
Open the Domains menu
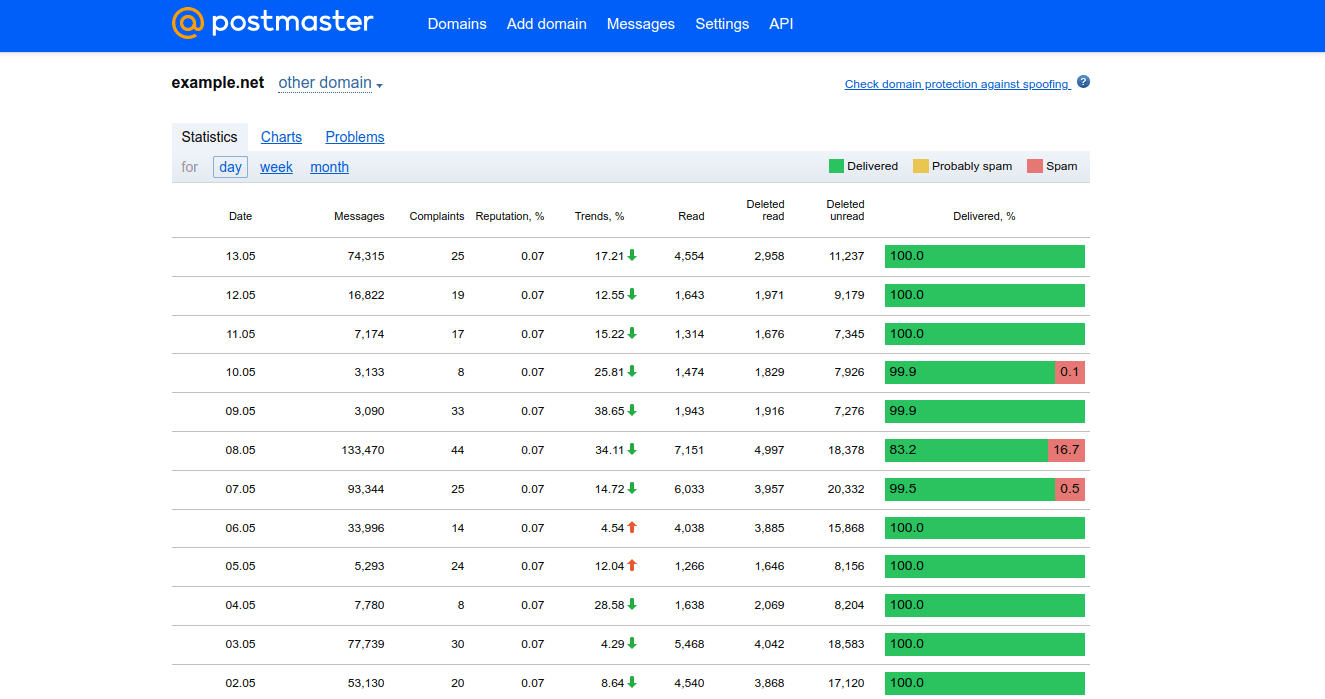click(457, 24)
